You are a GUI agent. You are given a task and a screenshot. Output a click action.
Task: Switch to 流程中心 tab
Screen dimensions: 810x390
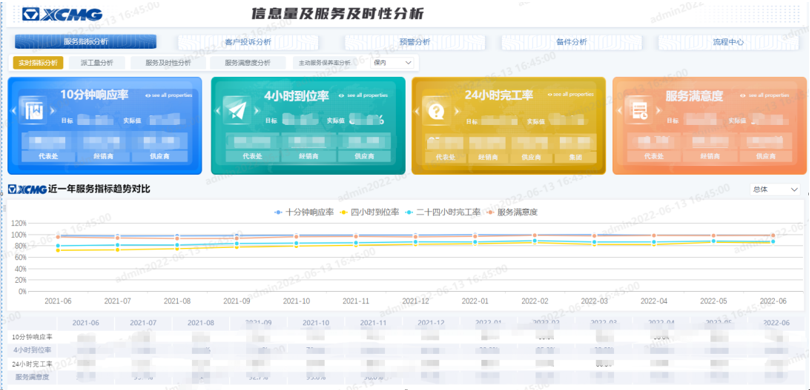pos(728,42)
